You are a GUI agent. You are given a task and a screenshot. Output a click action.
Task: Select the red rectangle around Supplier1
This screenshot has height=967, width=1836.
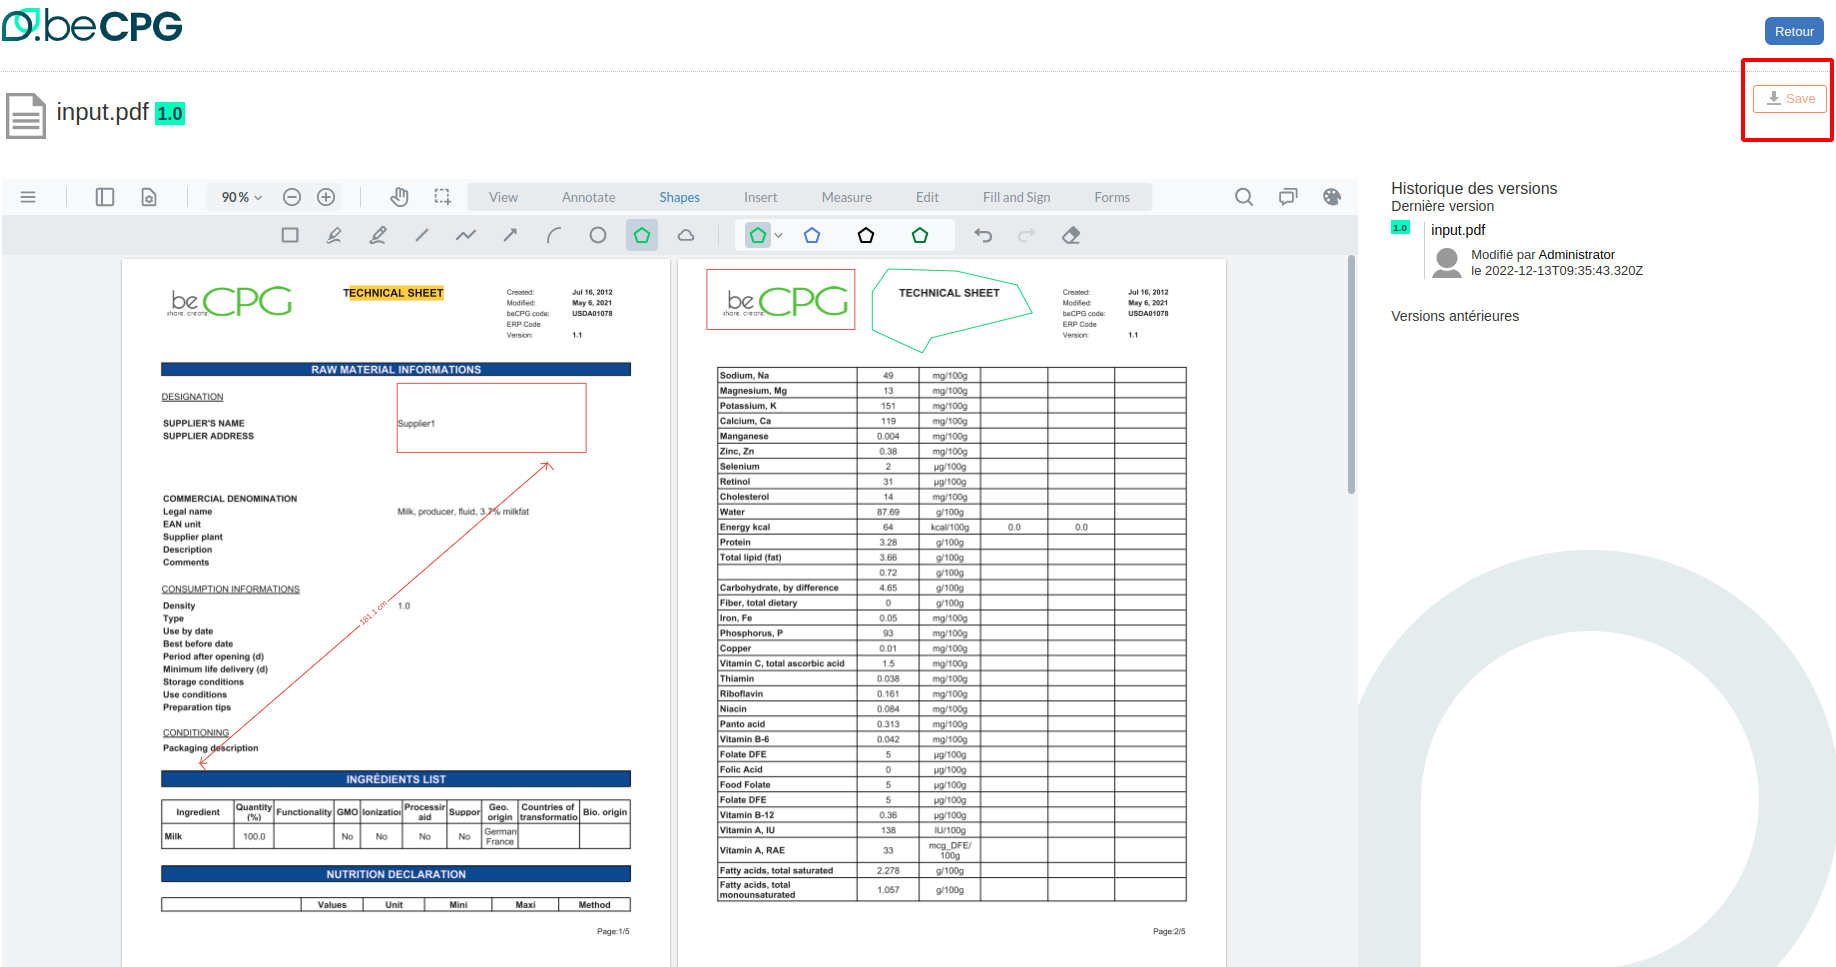(x=491, y=418)
